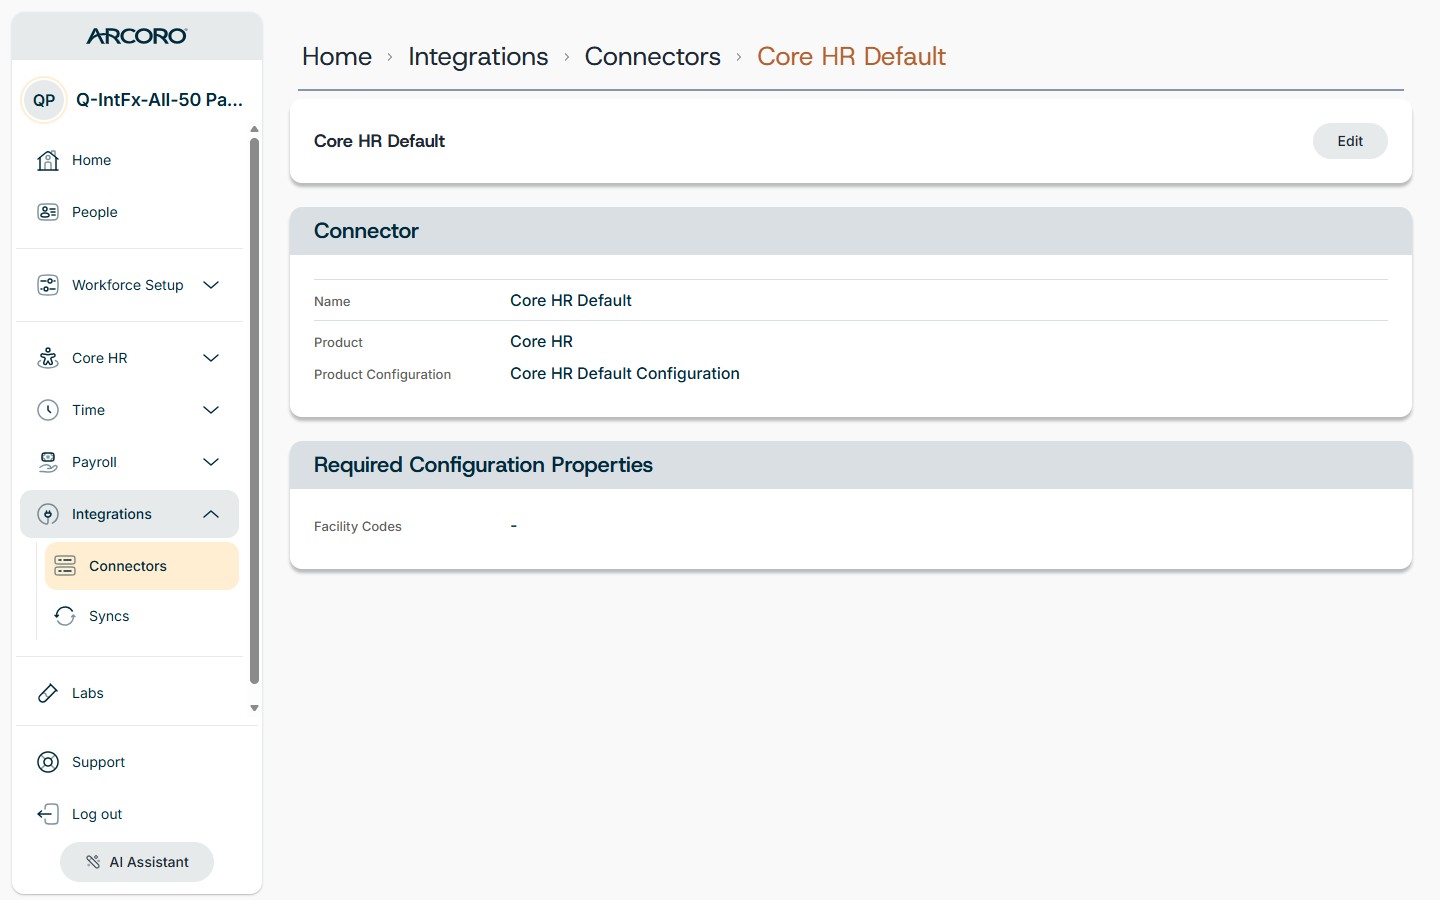Click the QP account avatar
1440x900 pixels.
pos(44,100)
